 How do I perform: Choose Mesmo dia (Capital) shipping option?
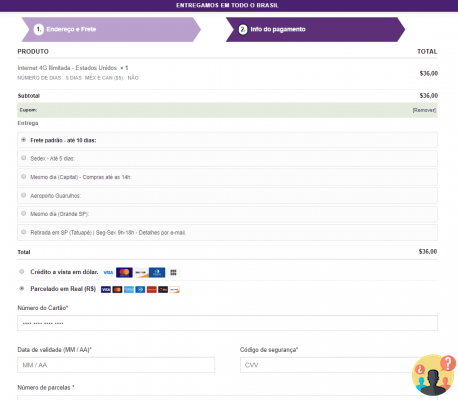tap(23, 176)
